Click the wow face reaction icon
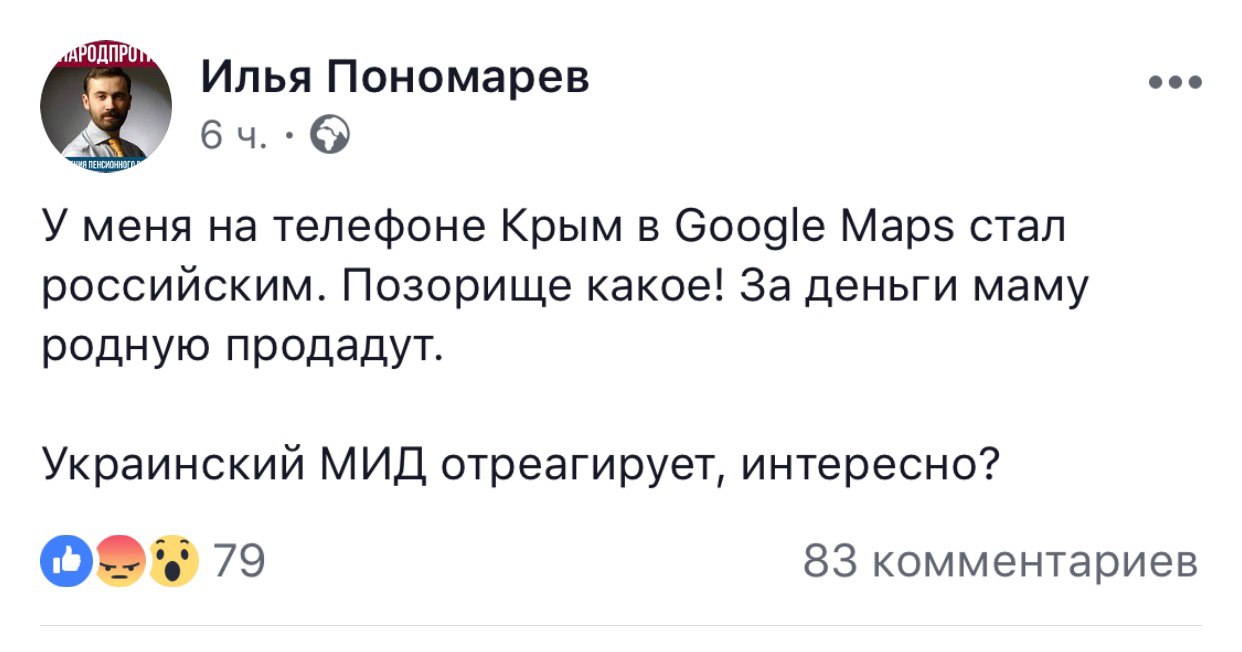The height and width of the screenshot is (652, 1242). 173,563
